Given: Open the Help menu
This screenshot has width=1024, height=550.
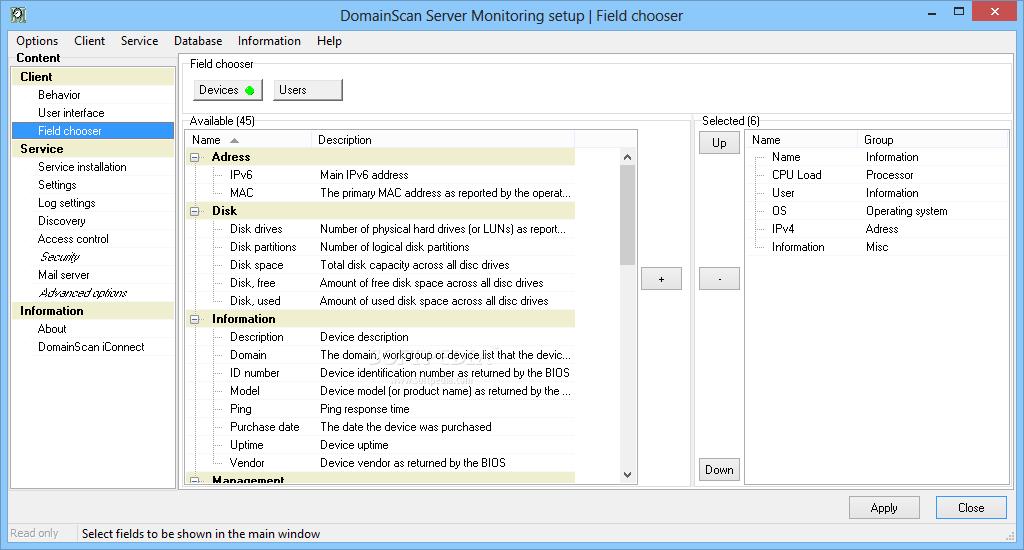Looking at the screenshot, I should click(329, 40).
